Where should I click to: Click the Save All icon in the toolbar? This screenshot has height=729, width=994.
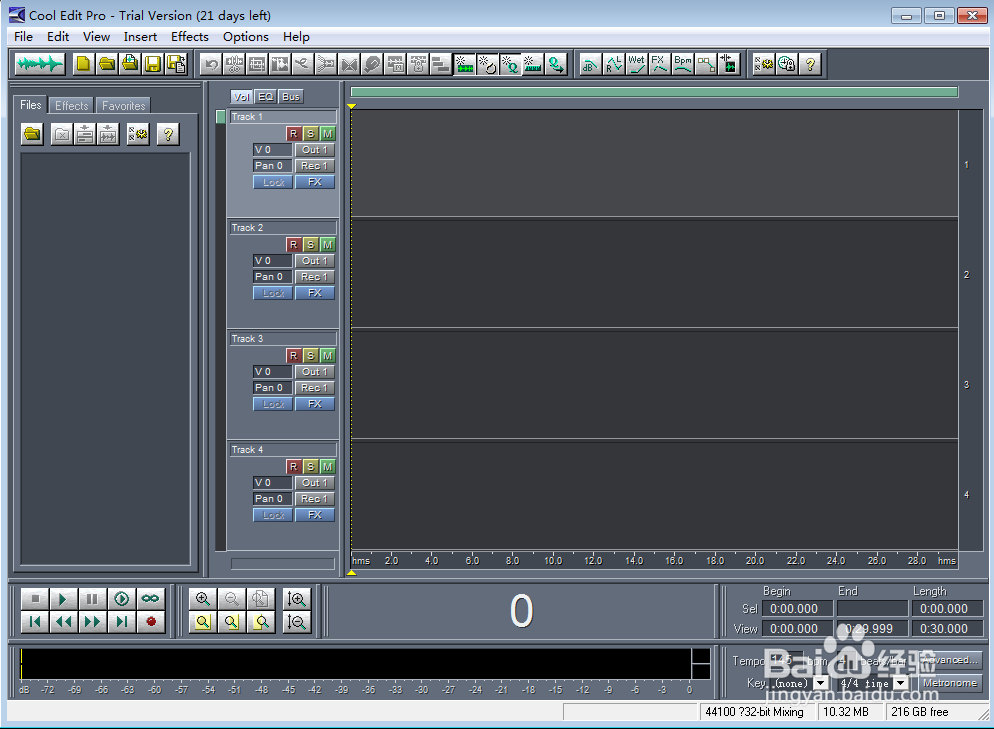point(176,64)
